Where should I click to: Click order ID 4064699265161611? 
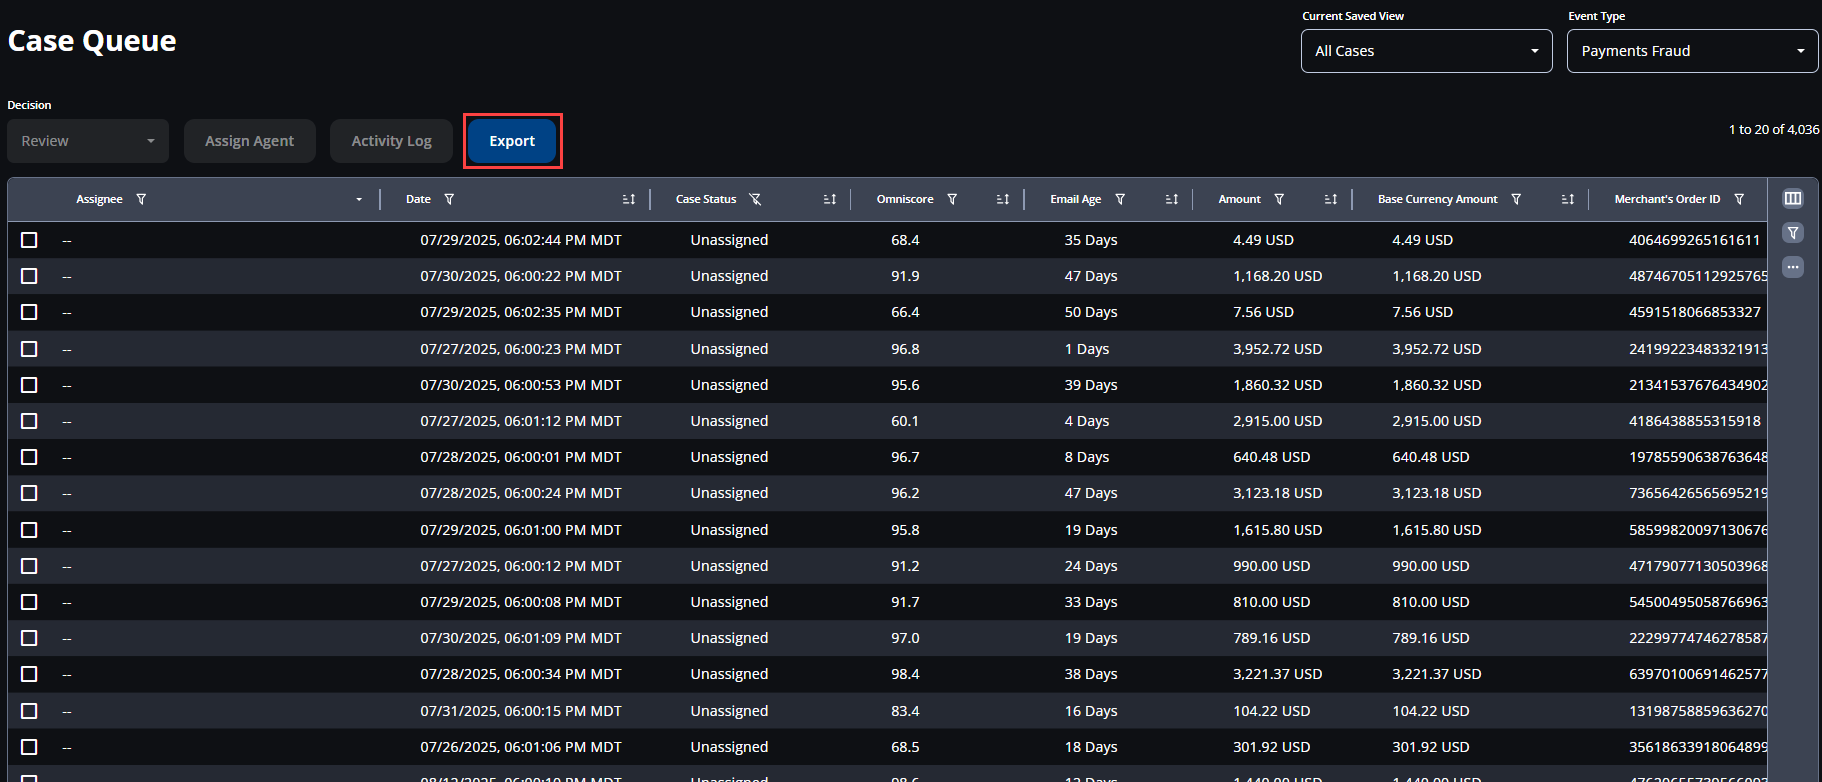(1694, 240)
